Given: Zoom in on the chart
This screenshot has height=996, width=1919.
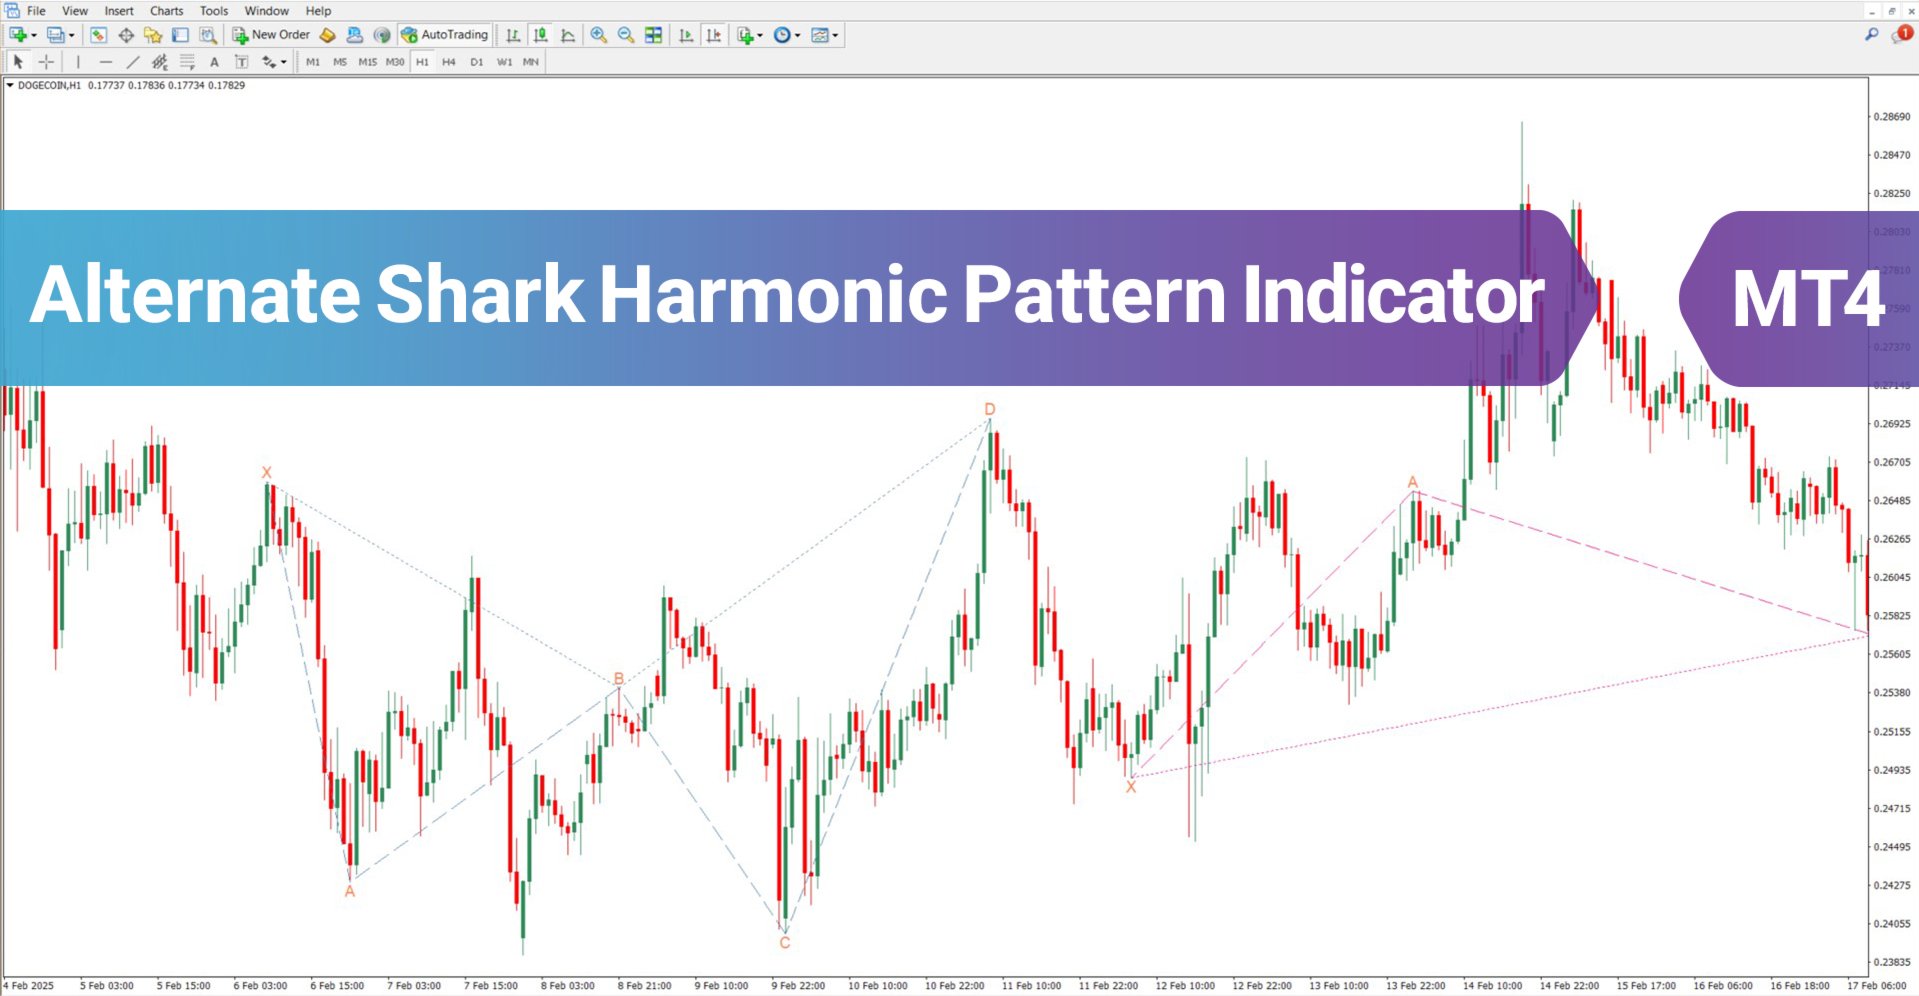Looking at the screenshot, I should point(598,35).
